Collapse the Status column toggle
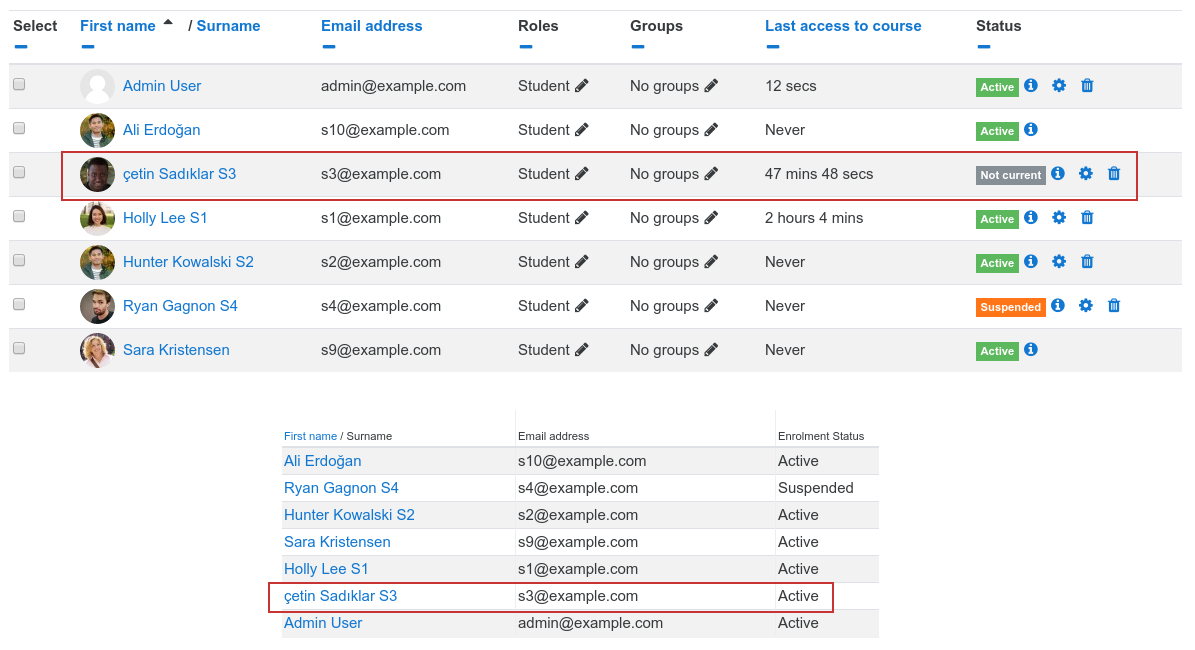Screen dimensions: 1195x650 (984, 47)
